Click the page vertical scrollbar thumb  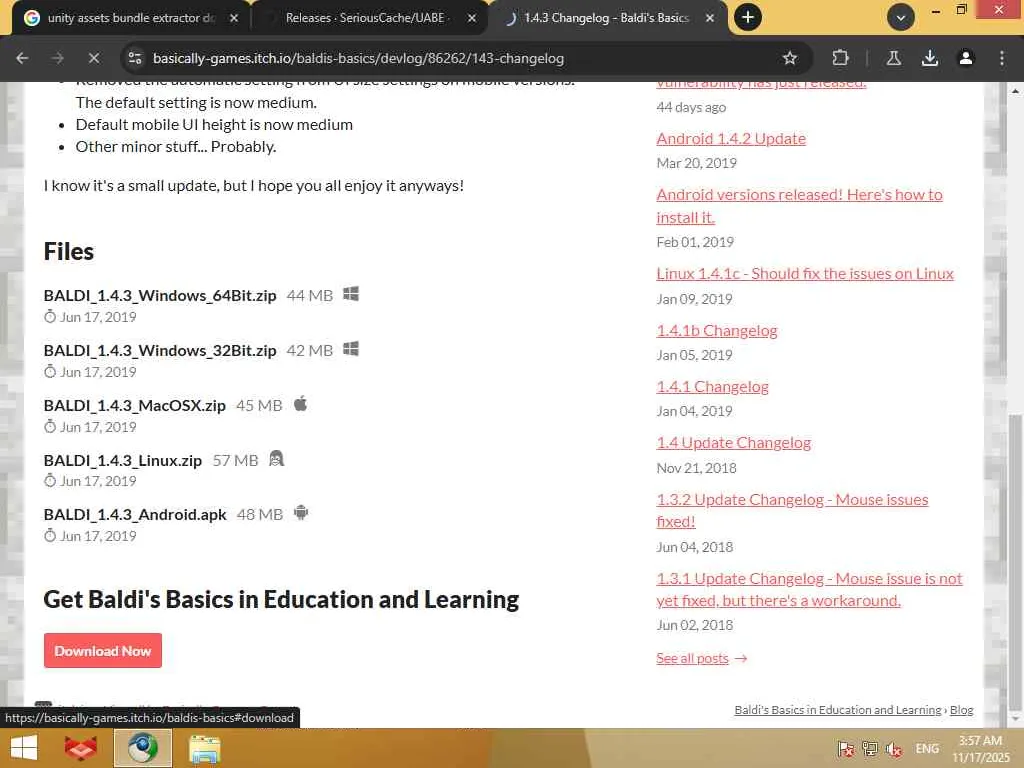click(1016, 562)
